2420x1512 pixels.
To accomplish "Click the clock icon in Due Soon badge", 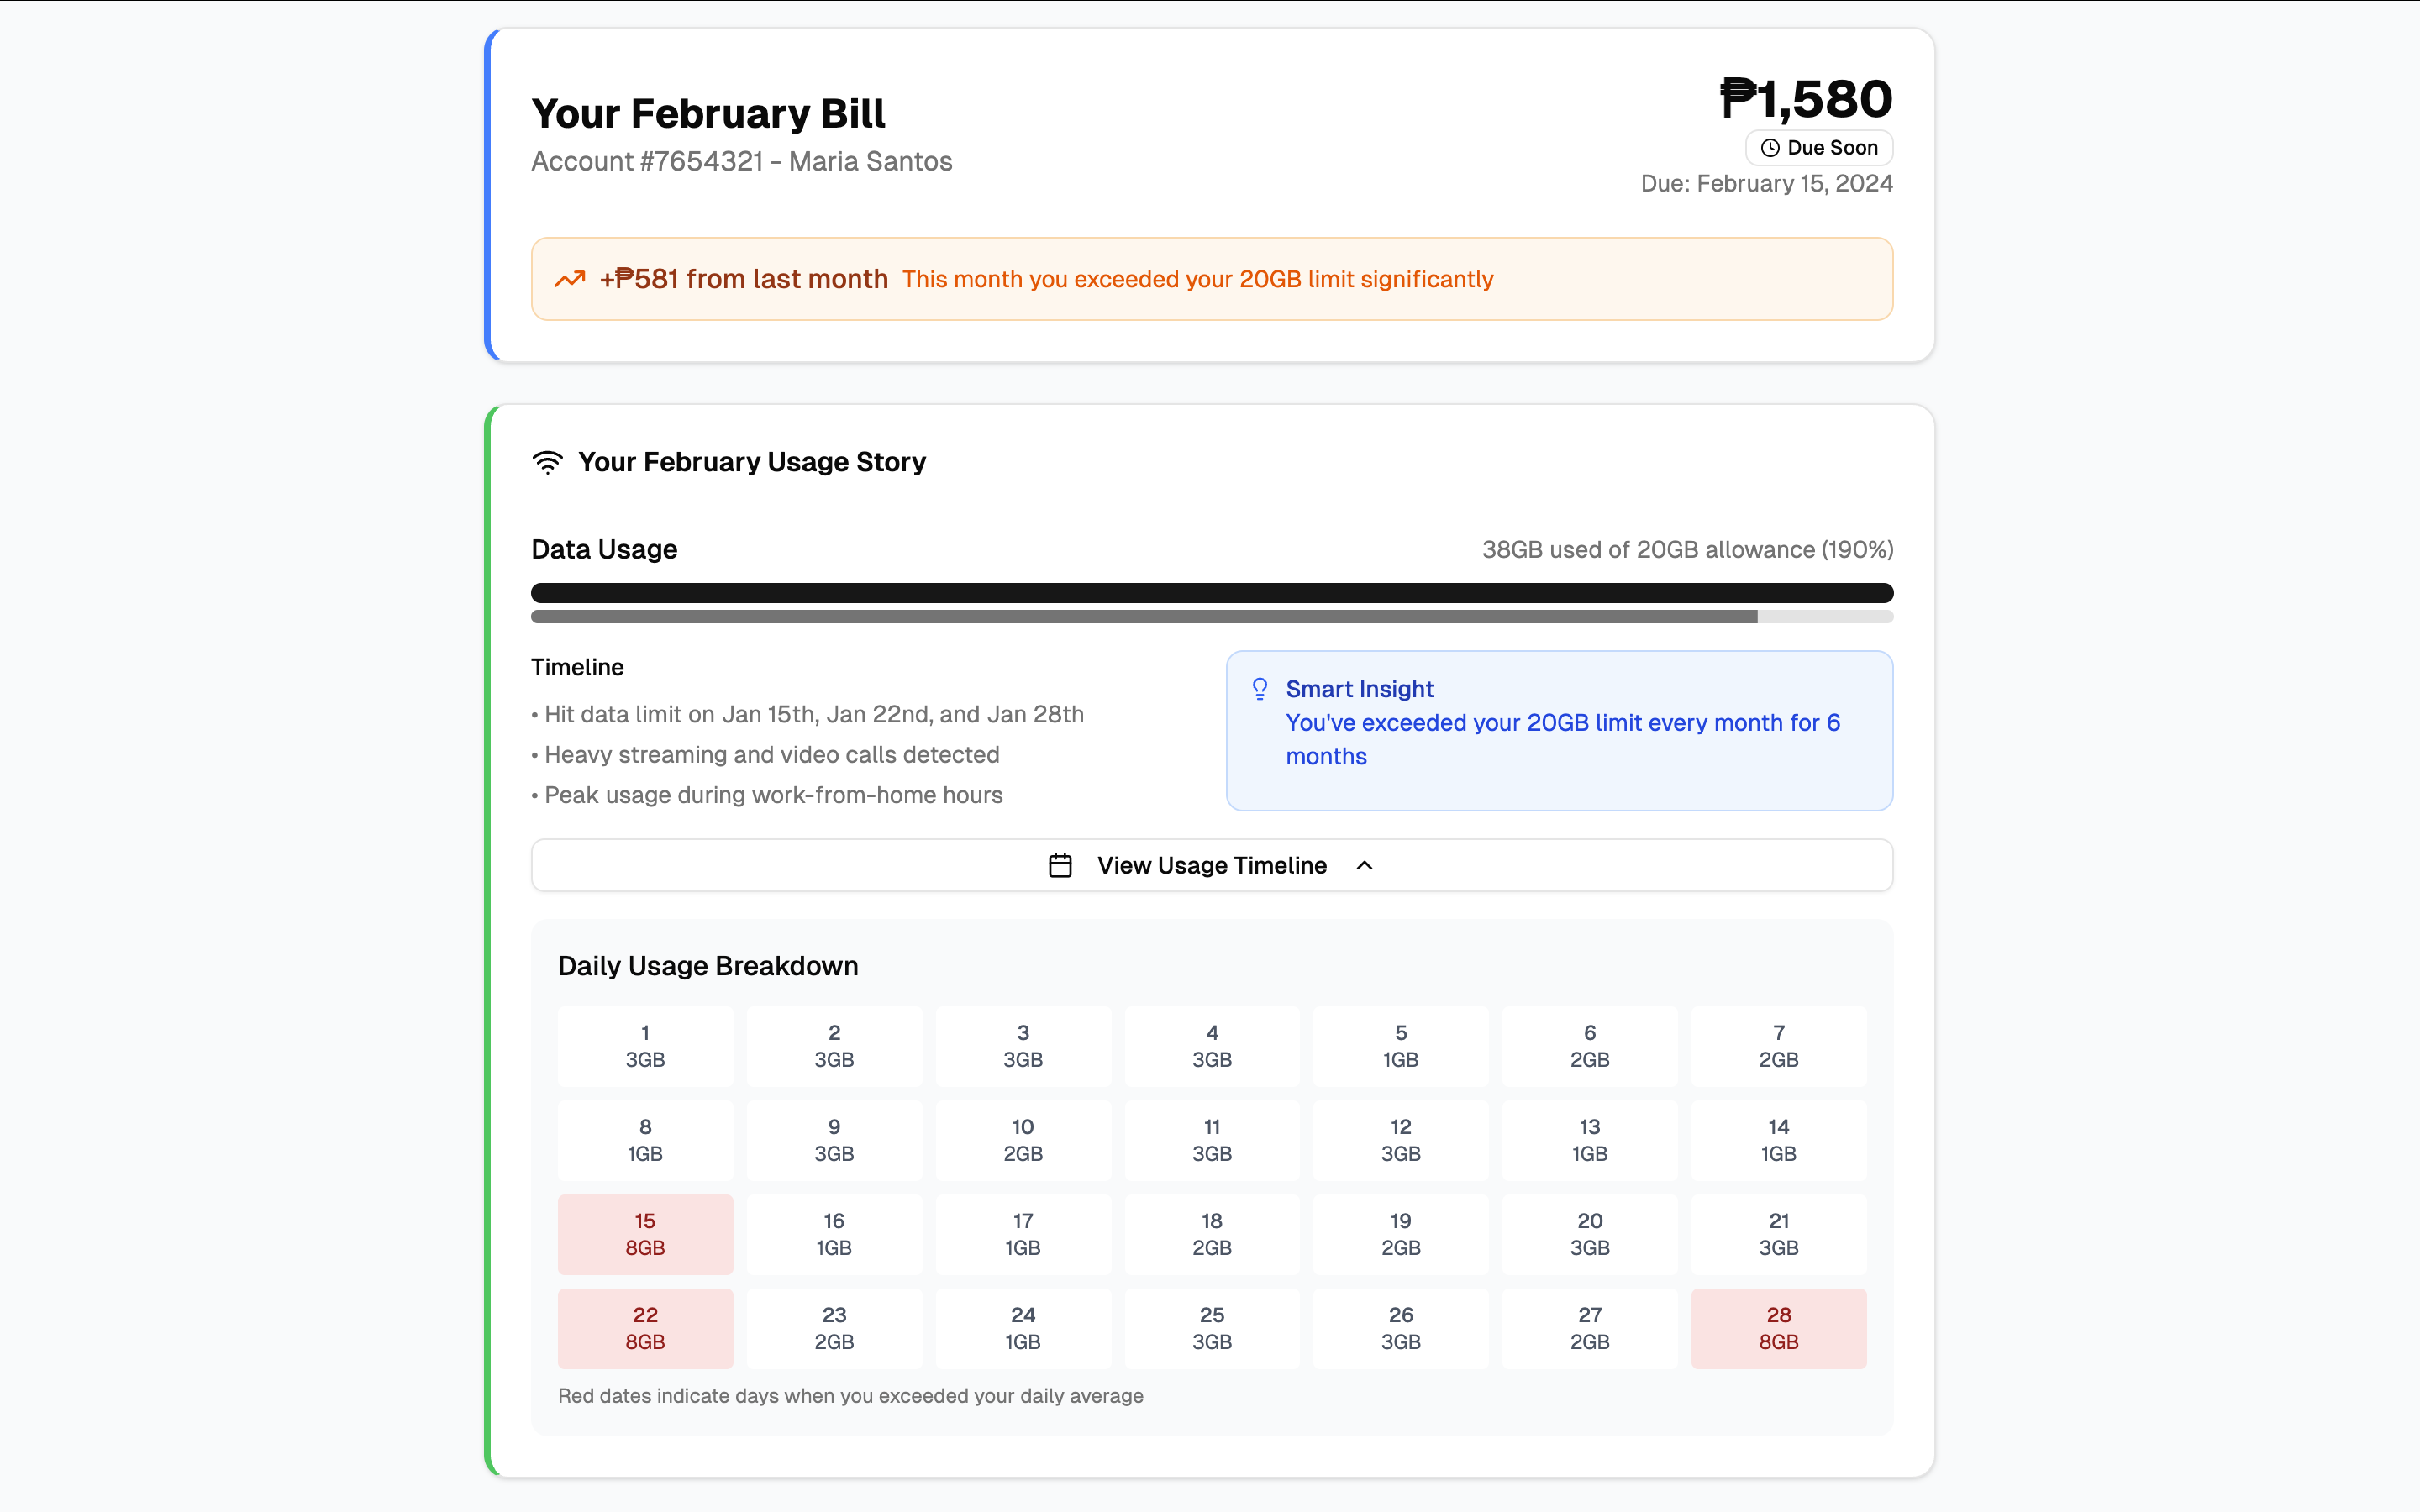I will pos(1770,148).
